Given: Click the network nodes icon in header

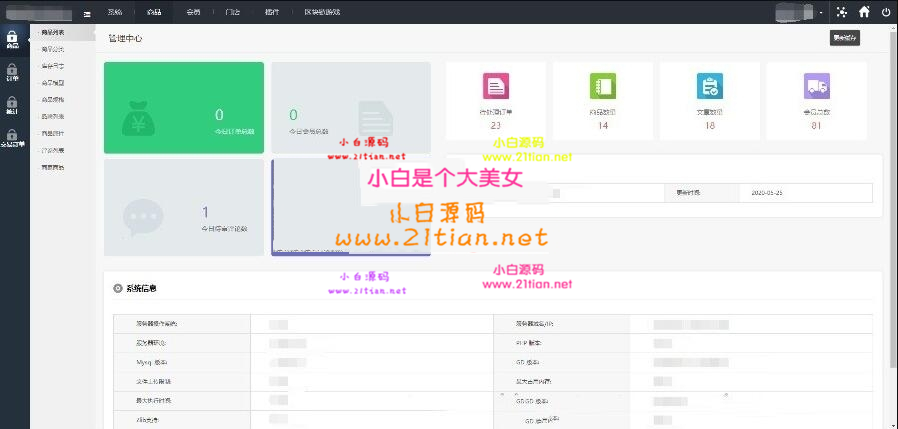Looking at the screenshot, I should tap(841, 12).
